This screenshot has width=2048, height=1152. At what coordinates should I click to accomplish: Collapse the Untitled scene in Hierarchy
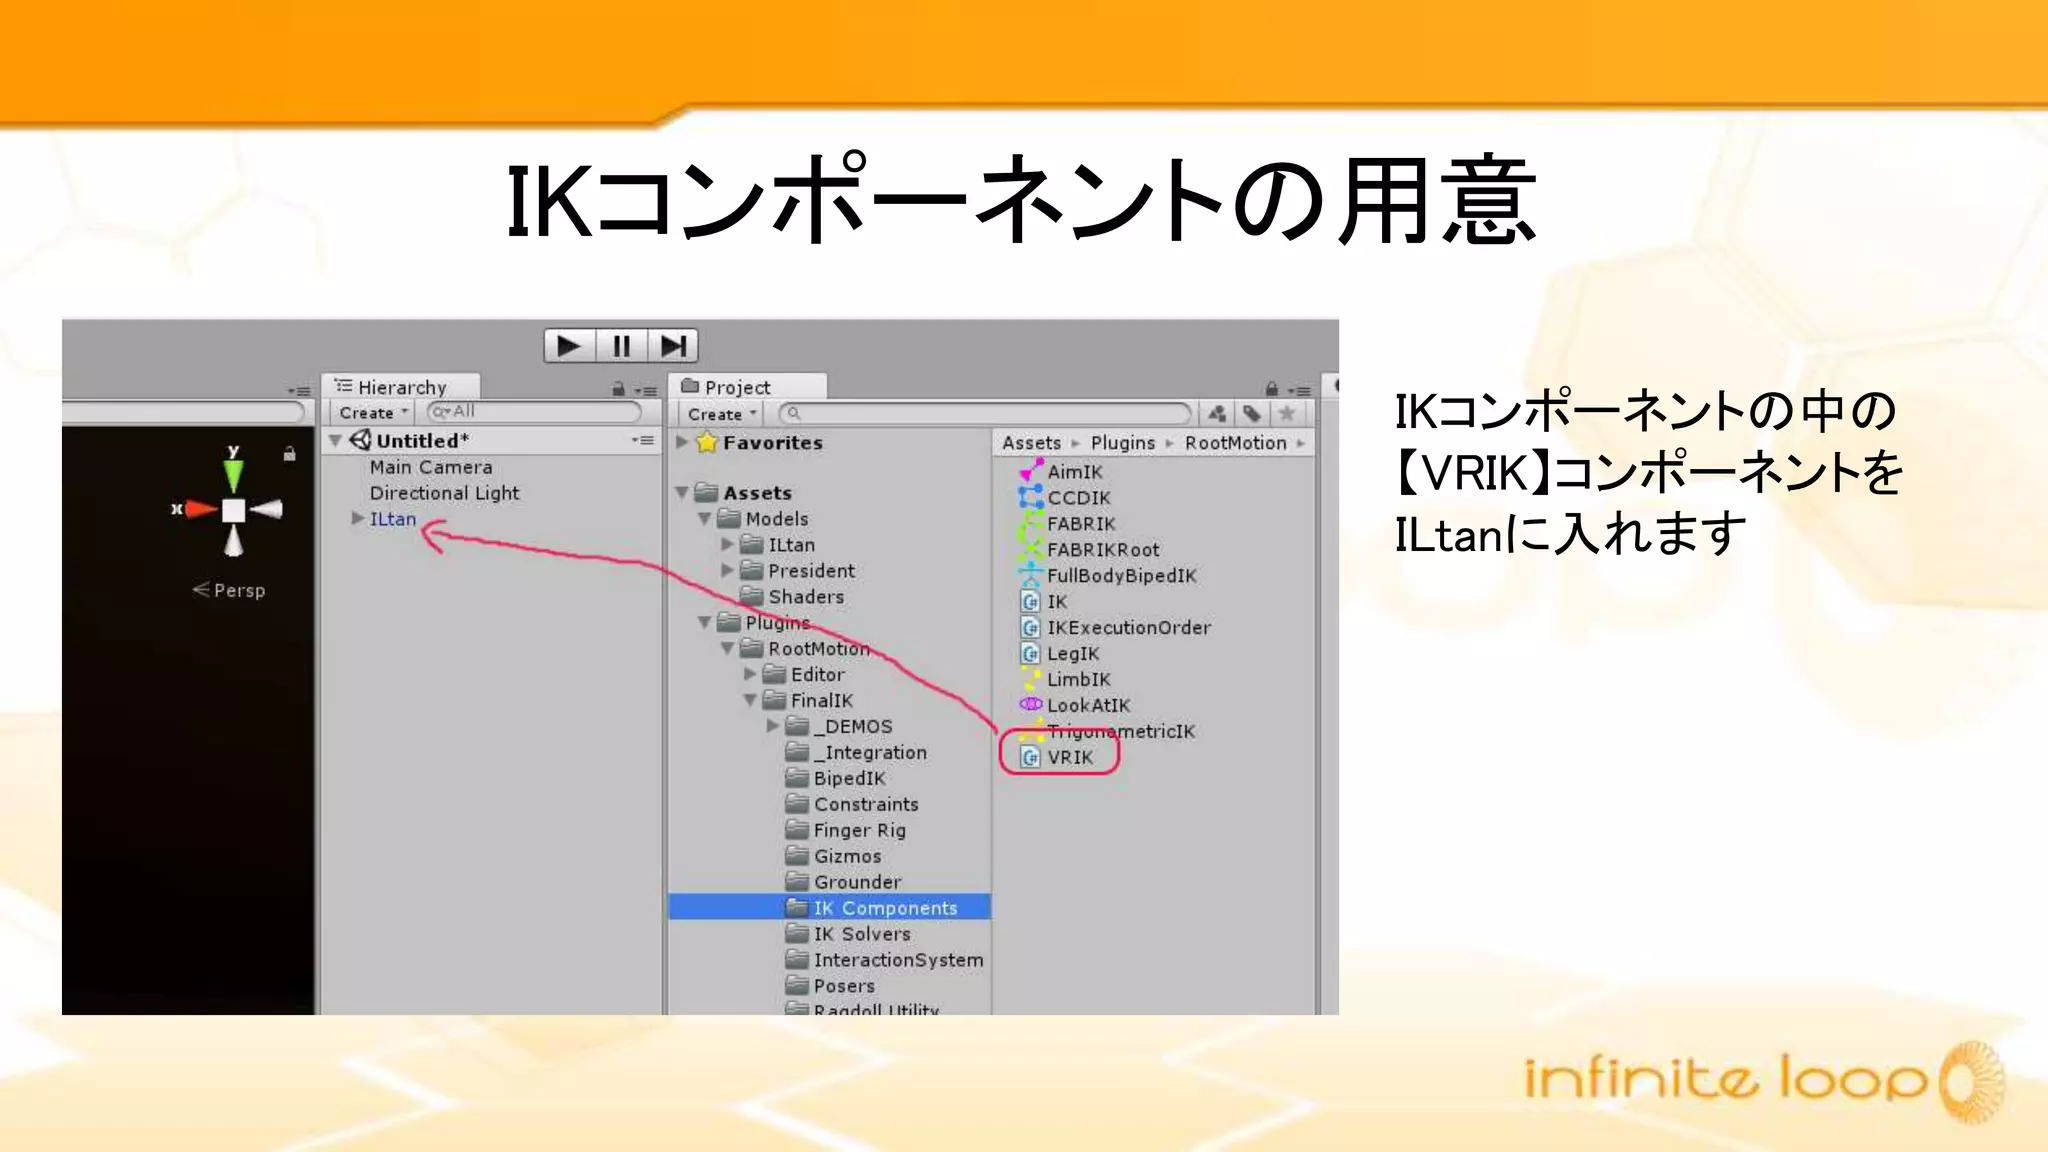tap(336, 440)
